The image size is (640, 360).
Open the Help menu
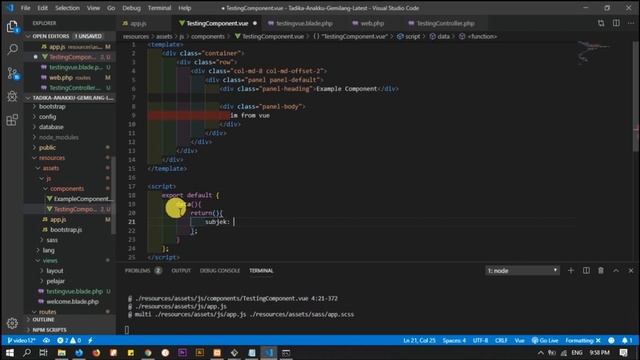(x=184, y=8)
